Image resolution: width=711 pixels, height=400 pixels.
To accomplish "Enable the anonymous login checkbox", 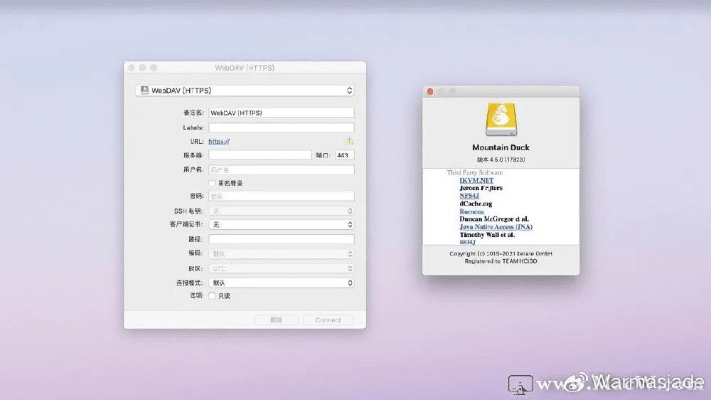I will tap(212, 183).
